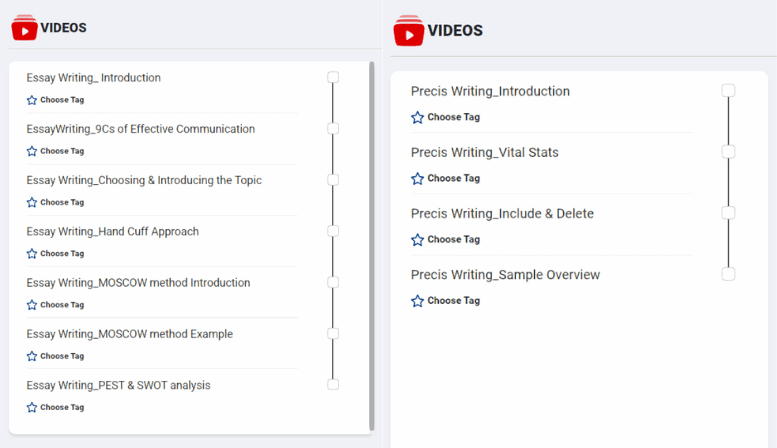Mark Precis Writing_Include & Delete checkbox
777x448 pixels.
[729, 213]
